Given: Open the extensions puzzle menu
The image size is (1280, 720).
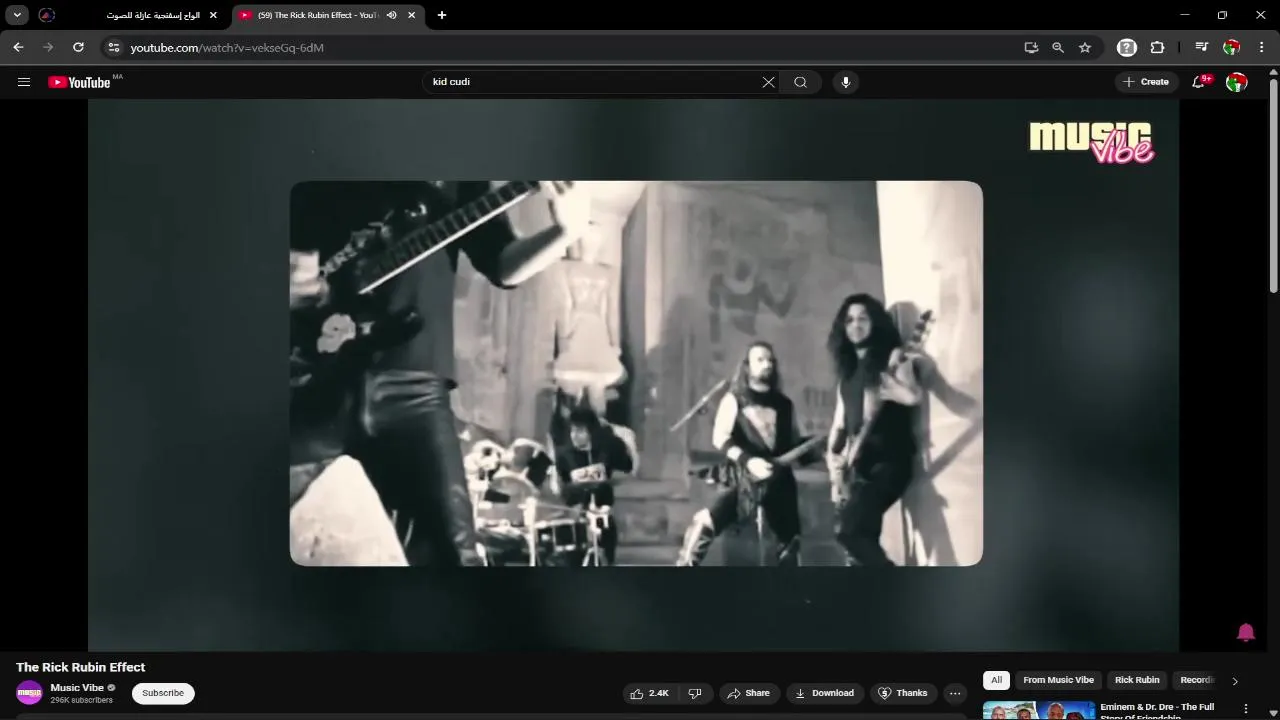Looking at the screenshot, I should point(1158,47).
